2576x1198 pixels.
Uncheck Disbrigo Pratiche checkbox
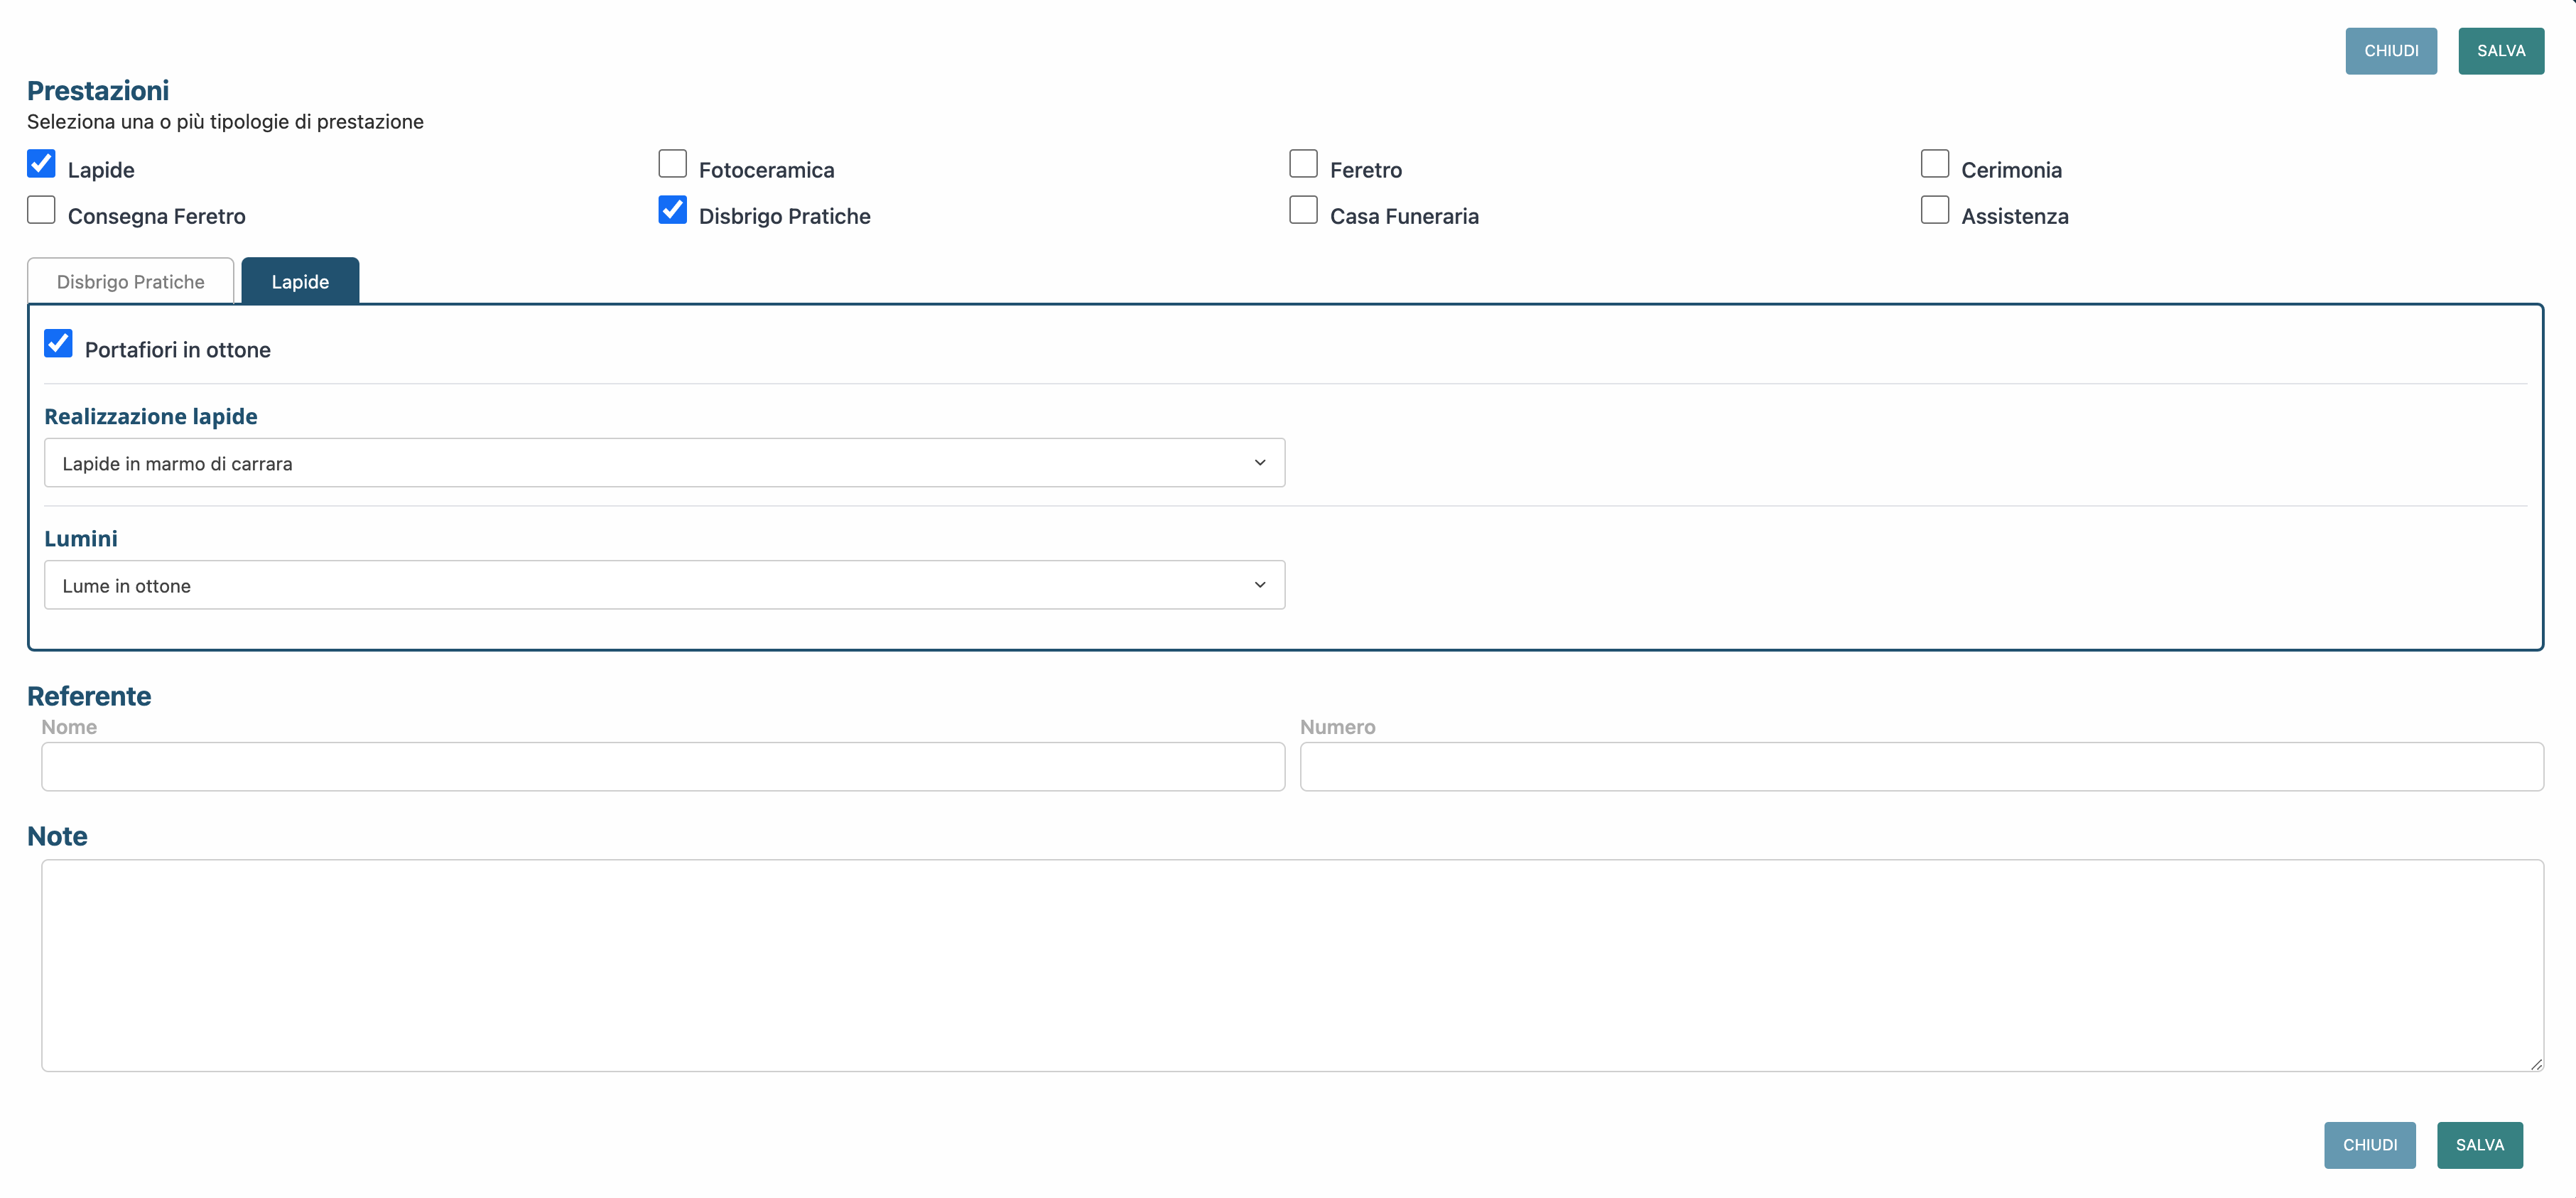coord(672,210)
